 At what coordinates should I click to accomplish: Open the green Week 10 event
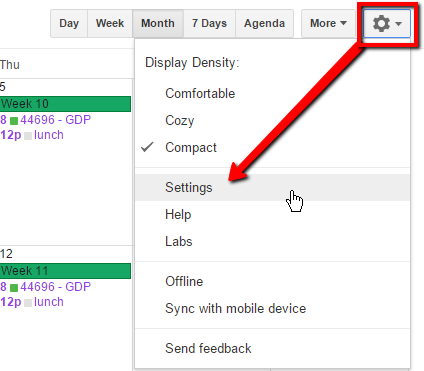coord(65,104)
